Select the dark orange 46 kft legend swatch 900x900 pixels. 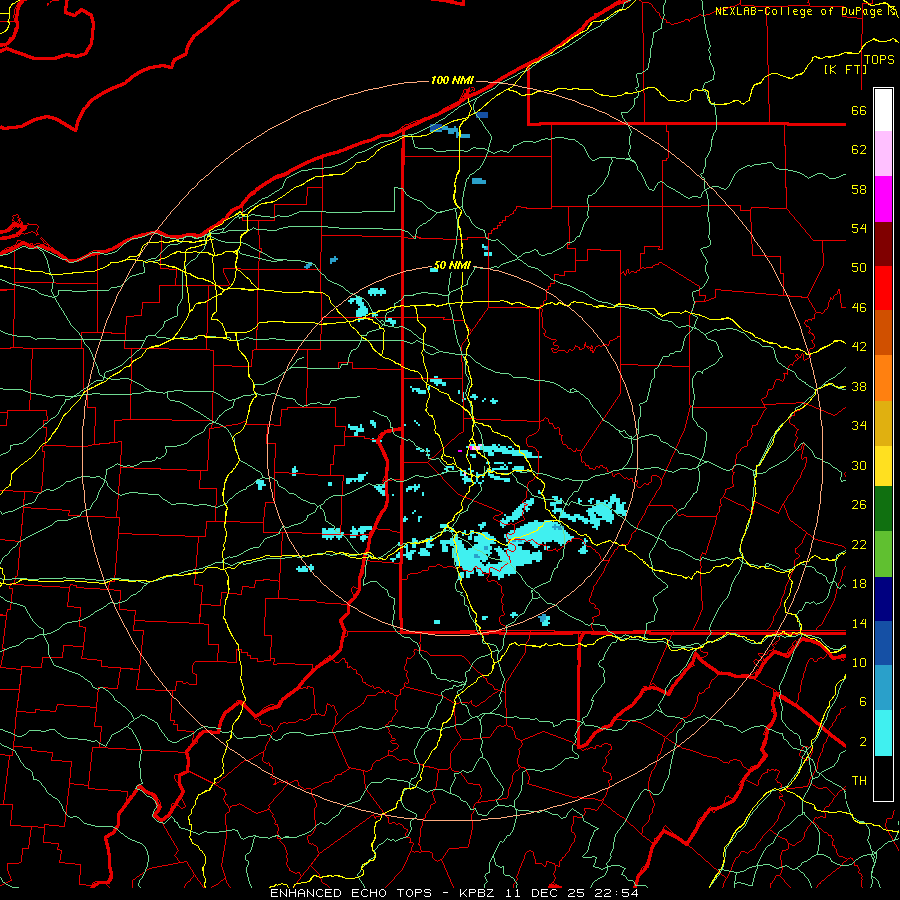[883, 332]
